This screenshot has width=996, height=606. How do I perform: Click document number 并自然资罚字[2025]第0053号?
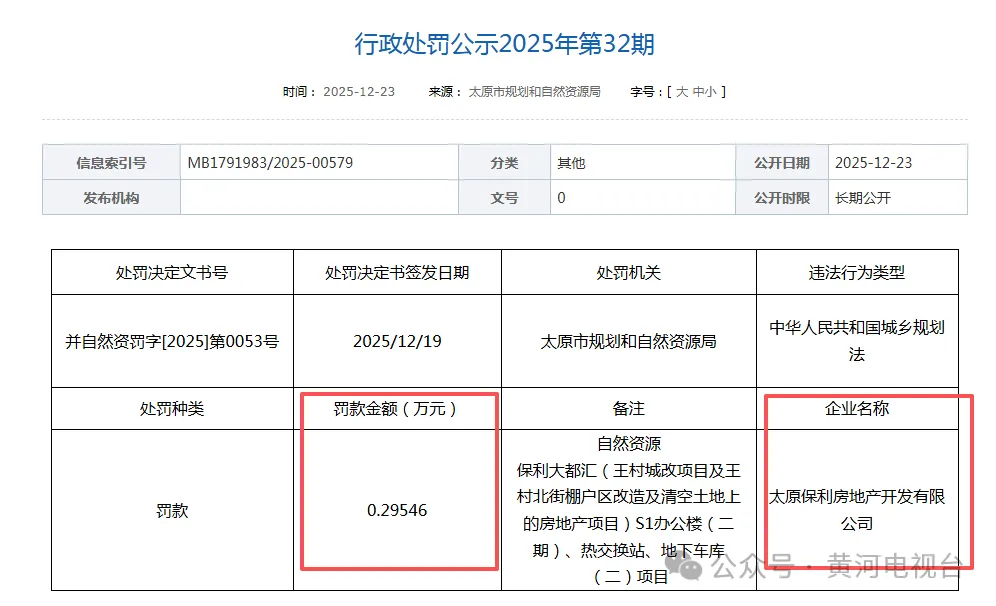172,341
